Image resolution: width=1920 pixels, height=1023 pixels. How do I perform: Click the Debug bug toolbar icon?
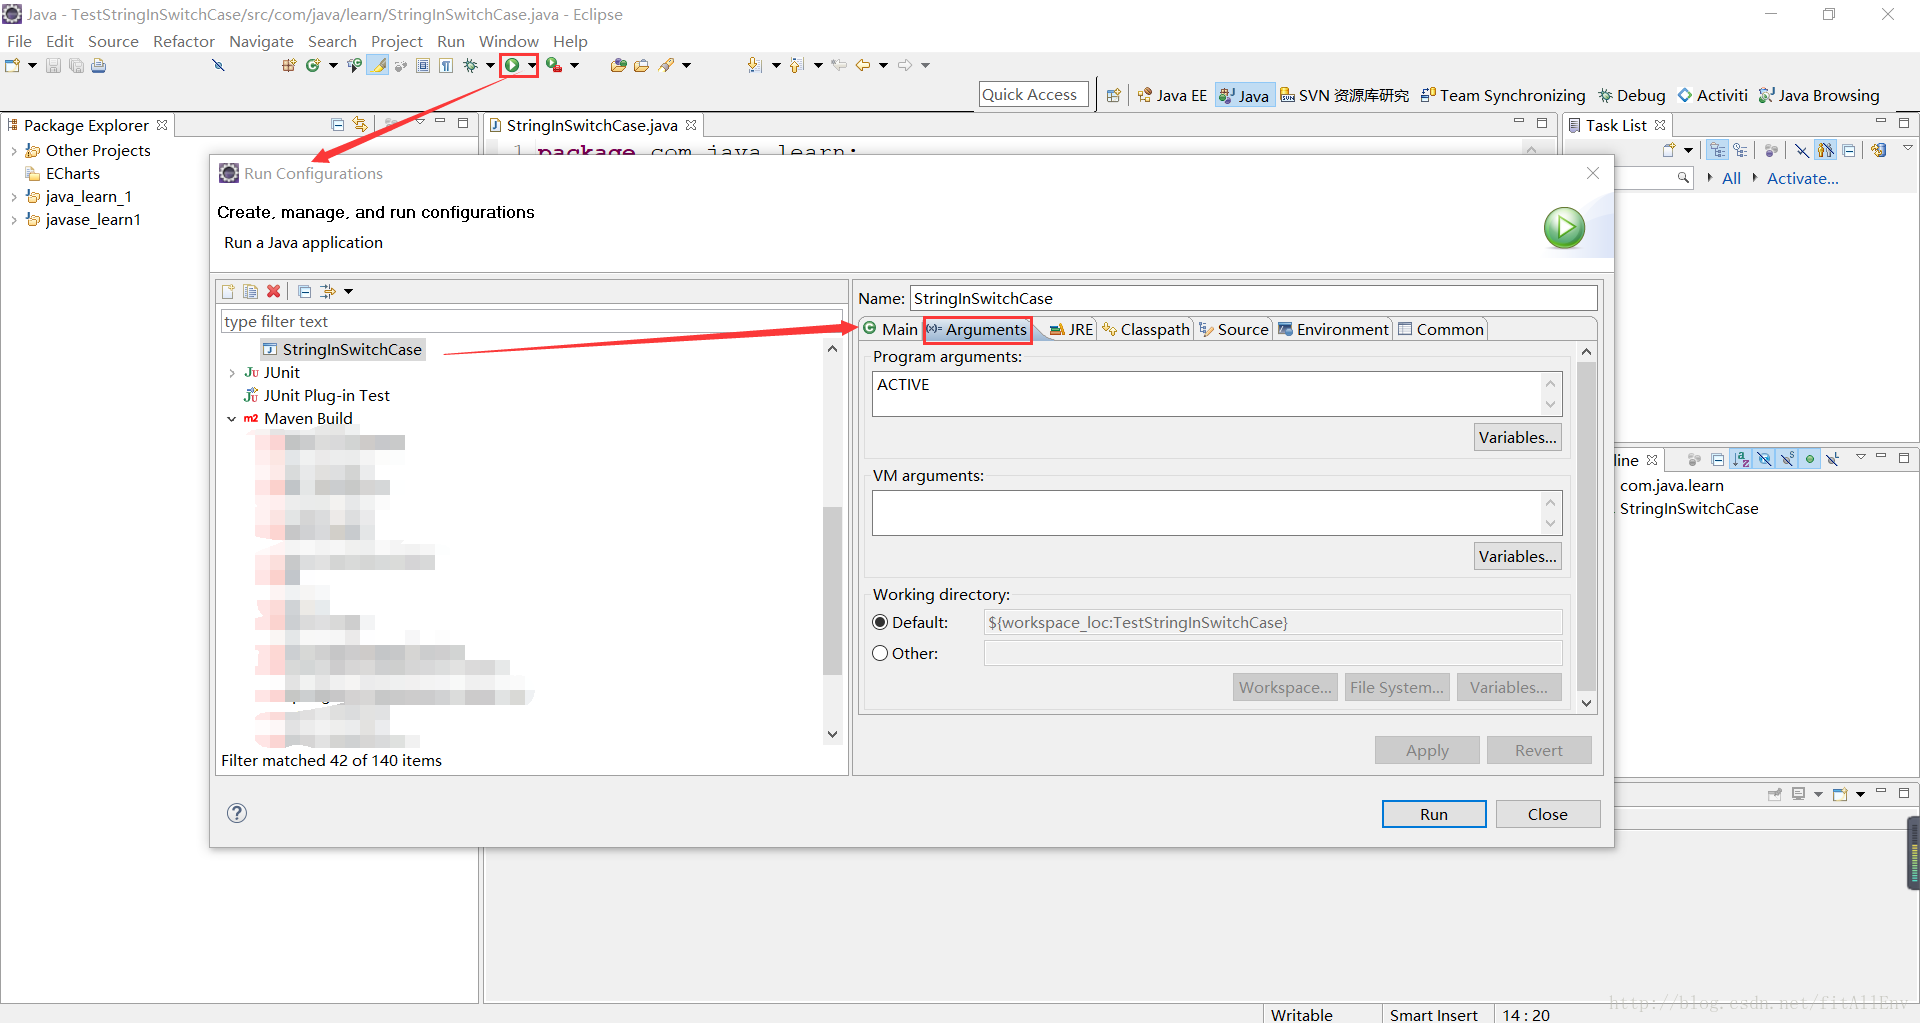tap(470, 66)
